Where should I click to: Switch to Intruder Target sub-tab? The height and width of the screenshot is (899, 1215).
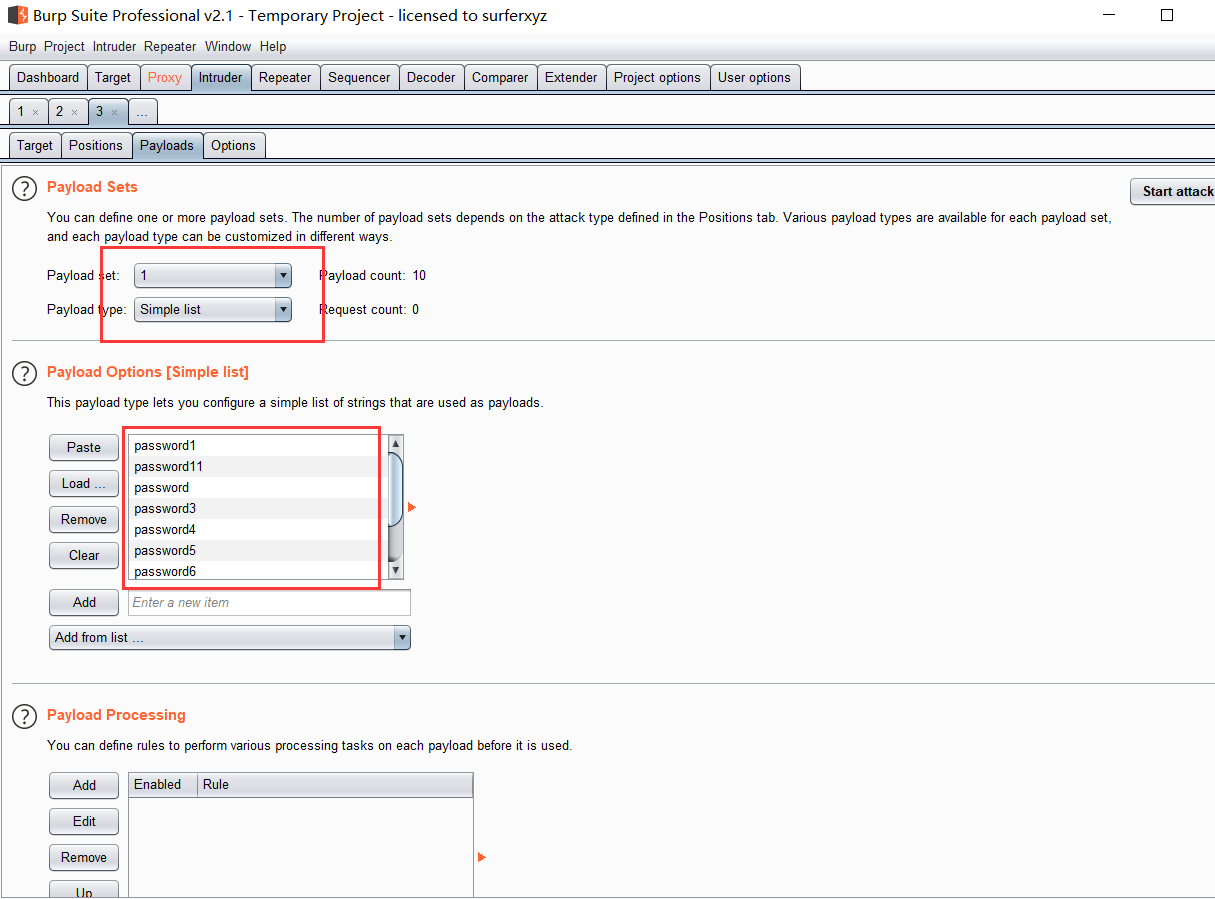(35, 146)
